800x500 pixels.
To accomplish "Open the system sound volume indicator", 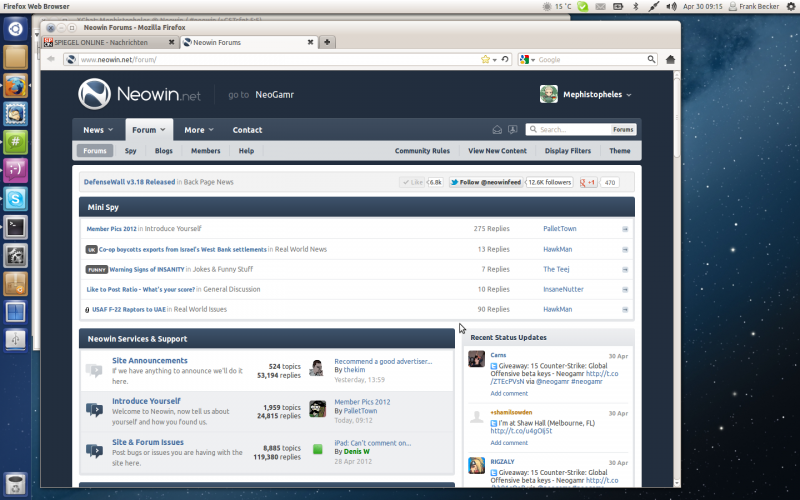I will [671, 7].
